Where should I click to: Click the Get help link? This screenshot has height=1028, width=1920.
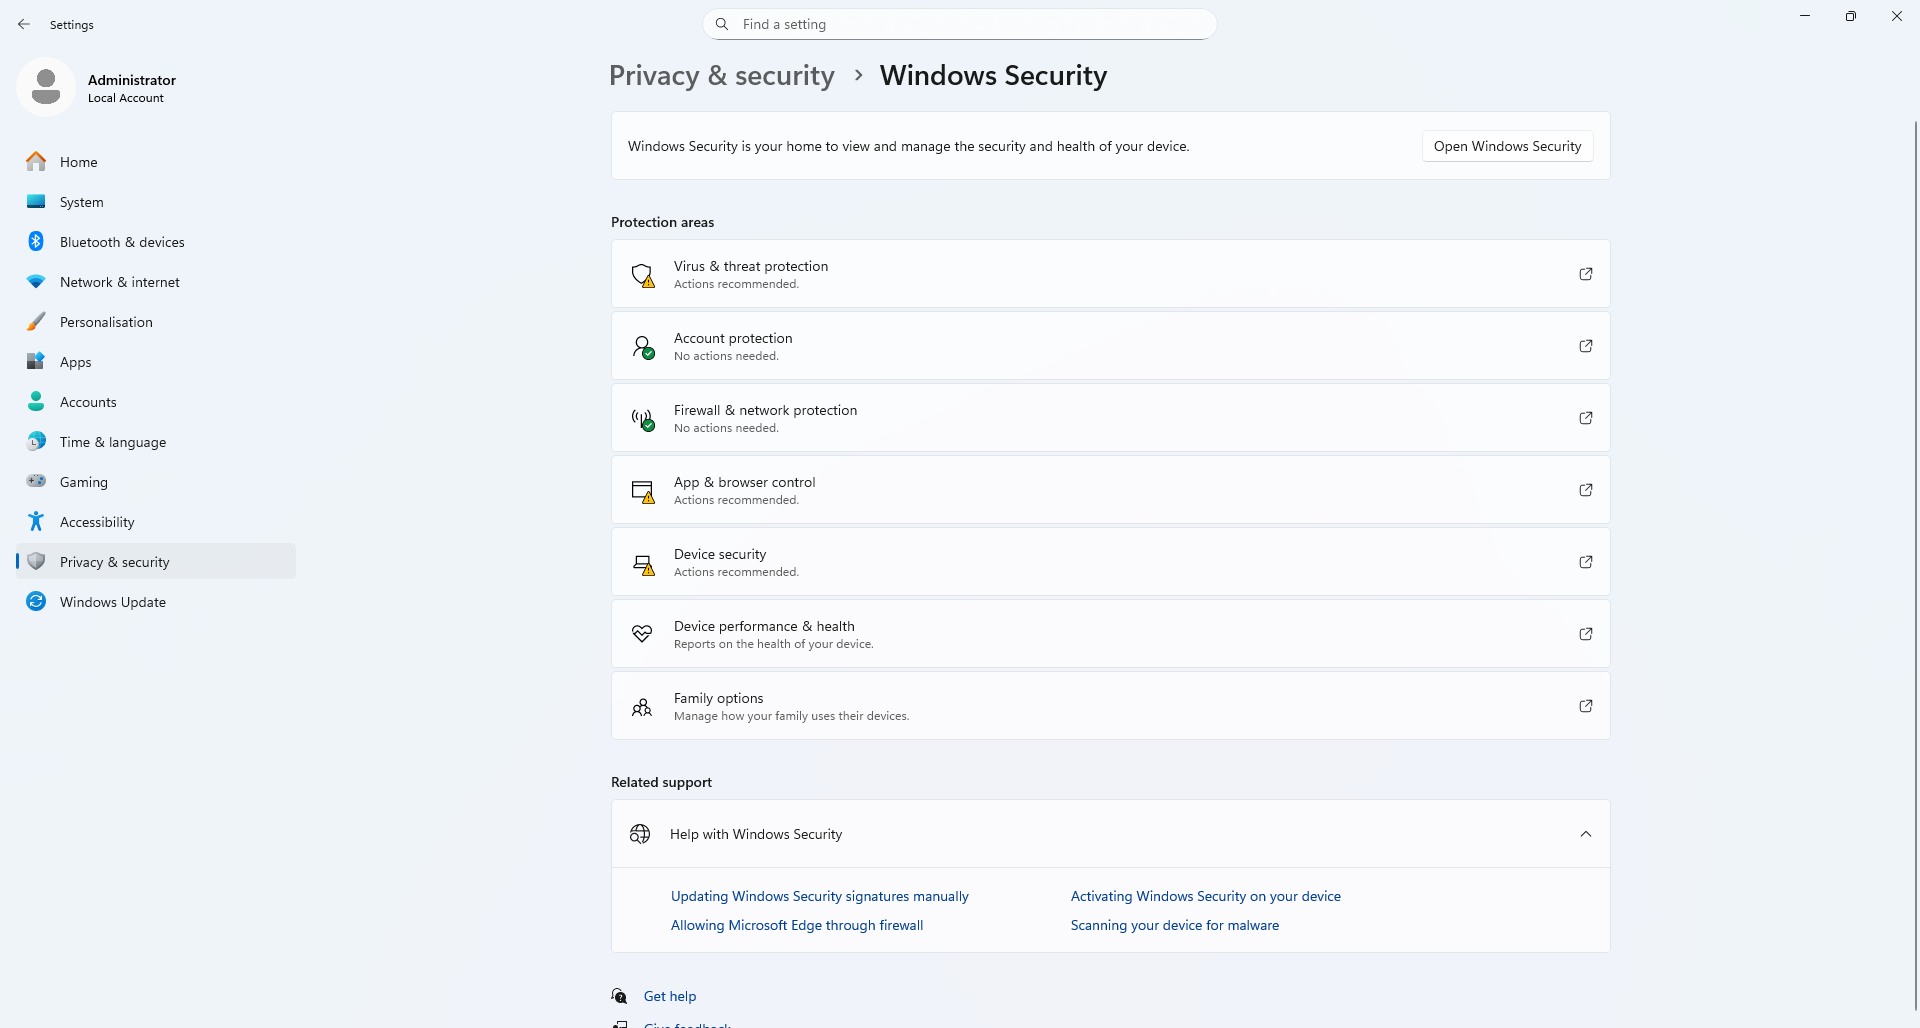[x=670, y=996]
